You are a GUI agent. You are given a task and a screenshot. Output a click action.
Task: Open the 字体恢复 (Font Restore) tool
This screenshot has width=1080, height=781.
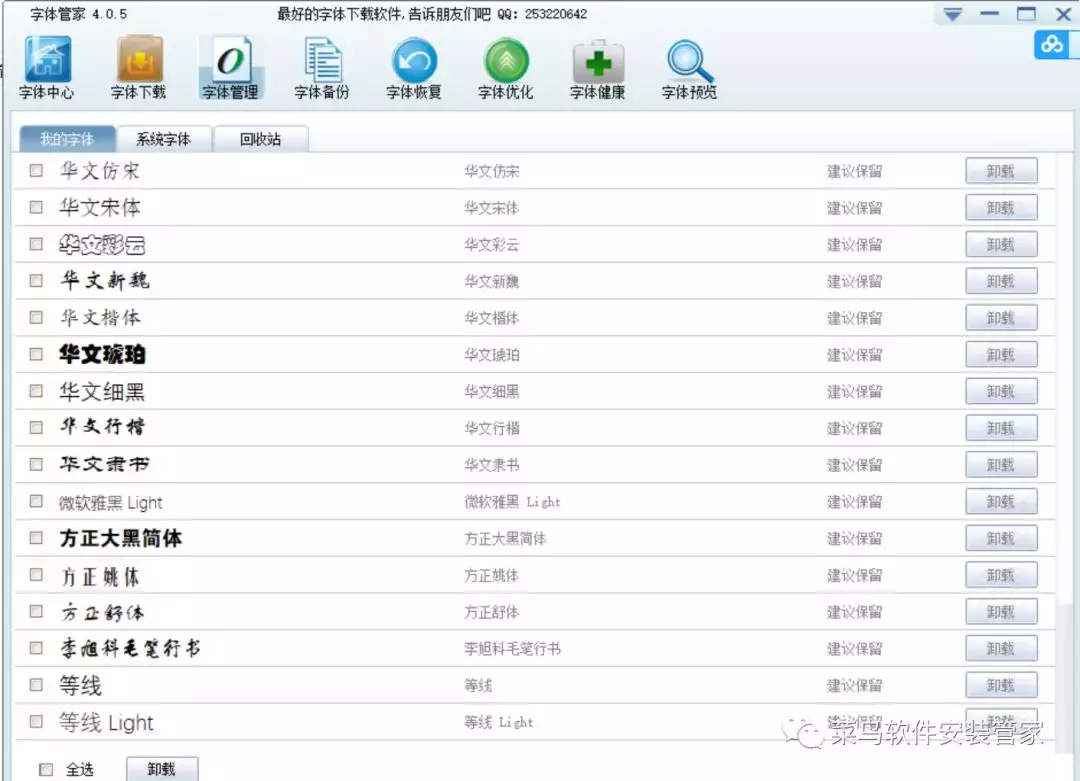(x=414, y=65)
